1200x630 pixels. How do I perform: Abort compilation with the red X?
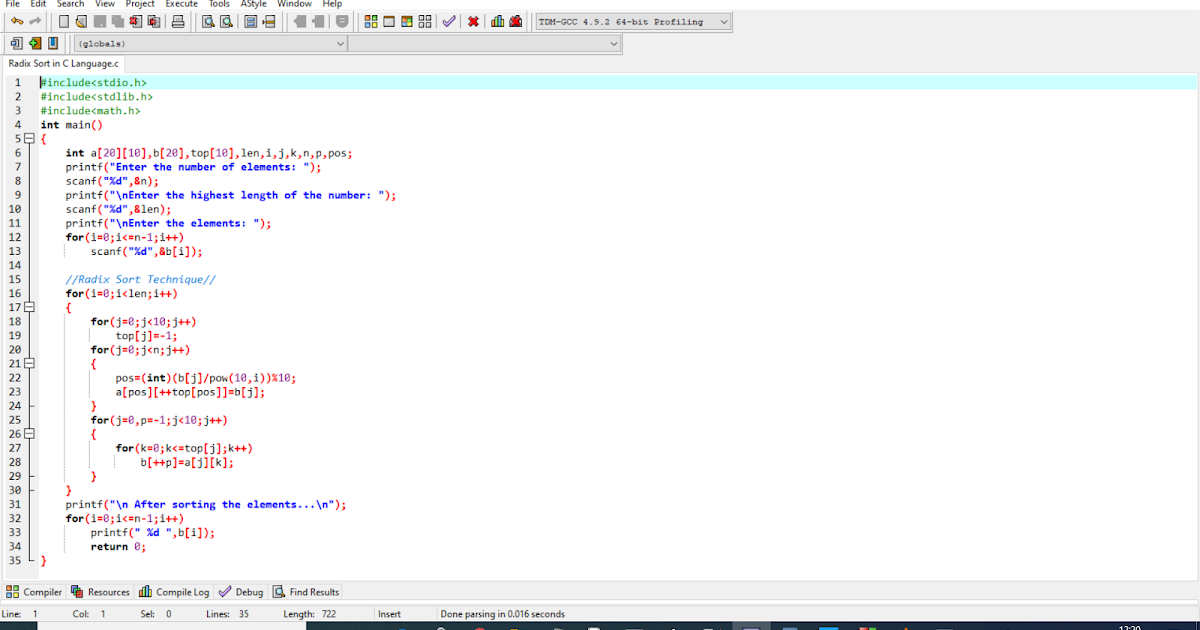[473, 21]
